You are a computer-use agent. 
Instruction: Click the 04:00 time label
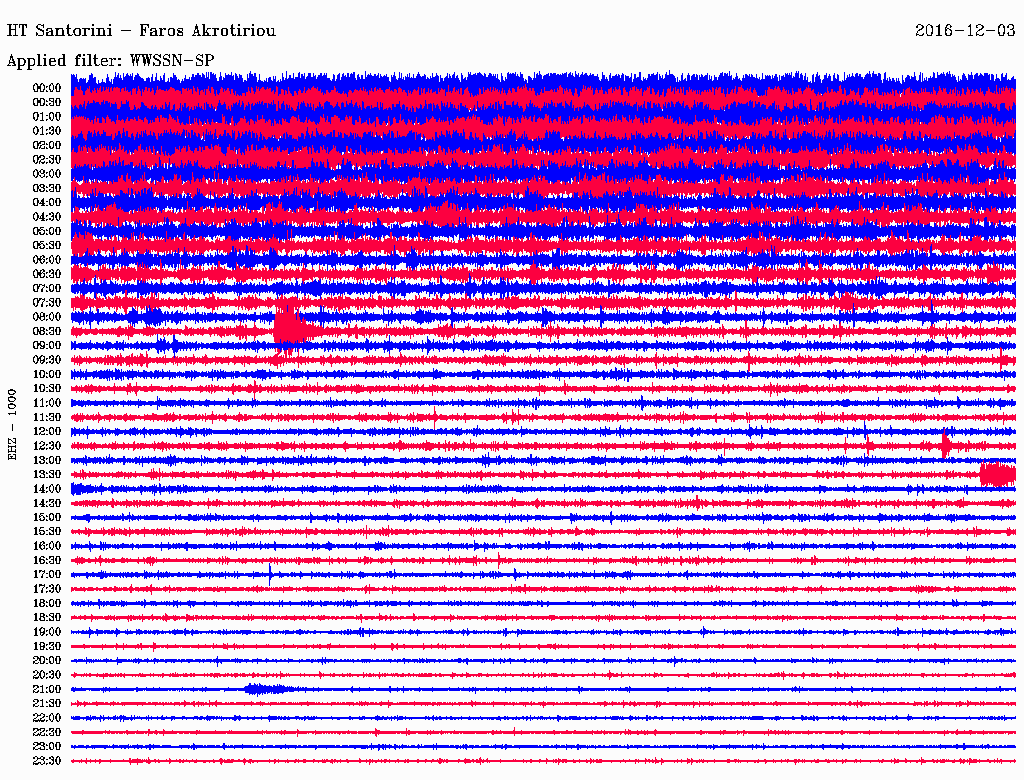click(47, 203)
